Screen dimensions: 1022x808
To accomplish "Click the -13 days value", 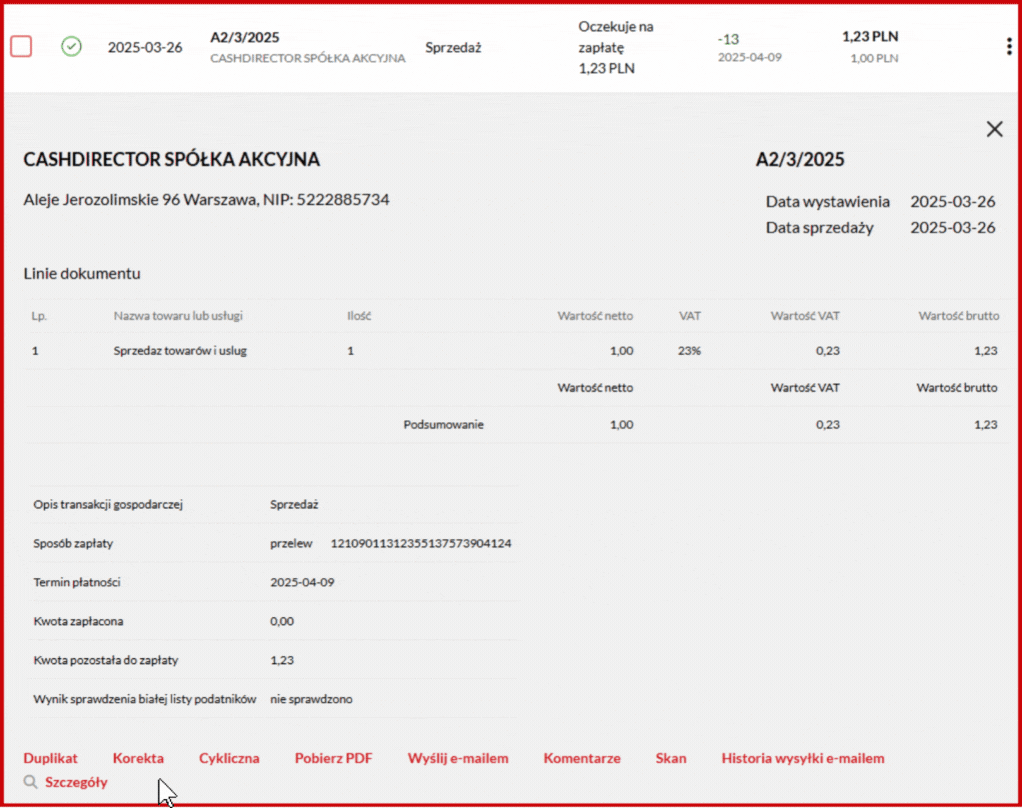I will point(728,39).
